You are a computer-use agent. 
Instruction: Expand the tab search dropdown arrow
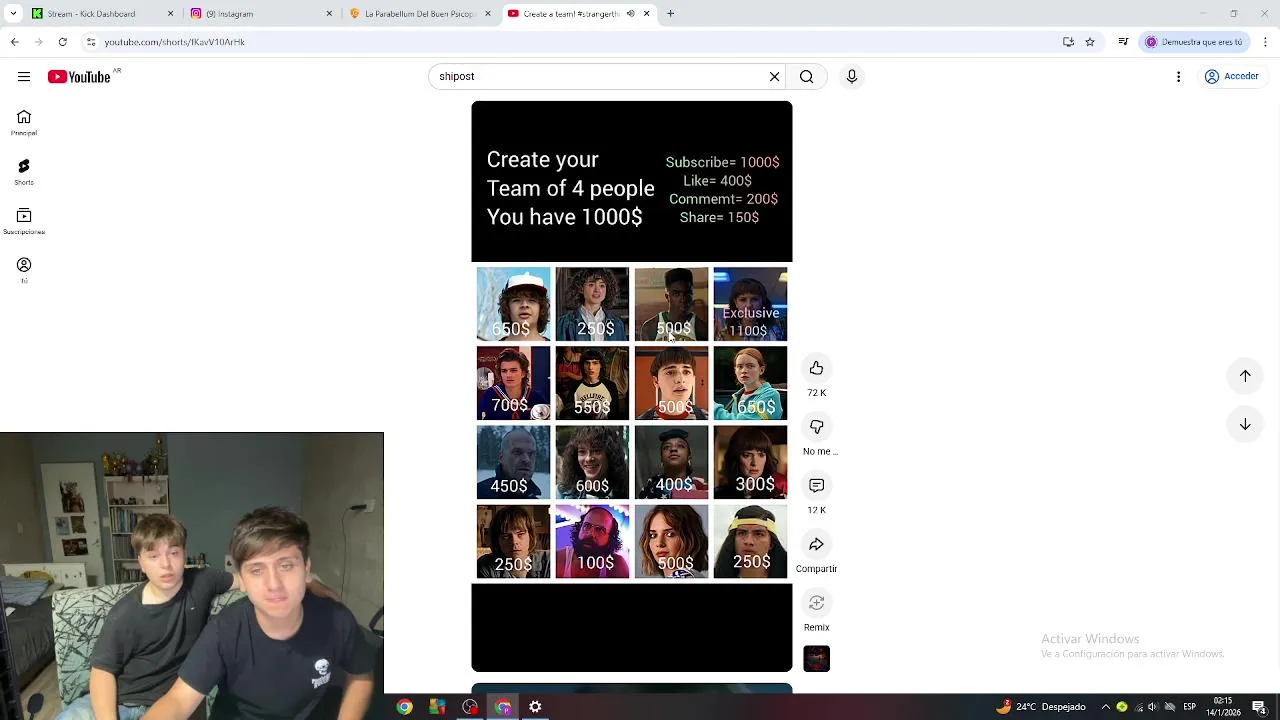coord(12,14)
